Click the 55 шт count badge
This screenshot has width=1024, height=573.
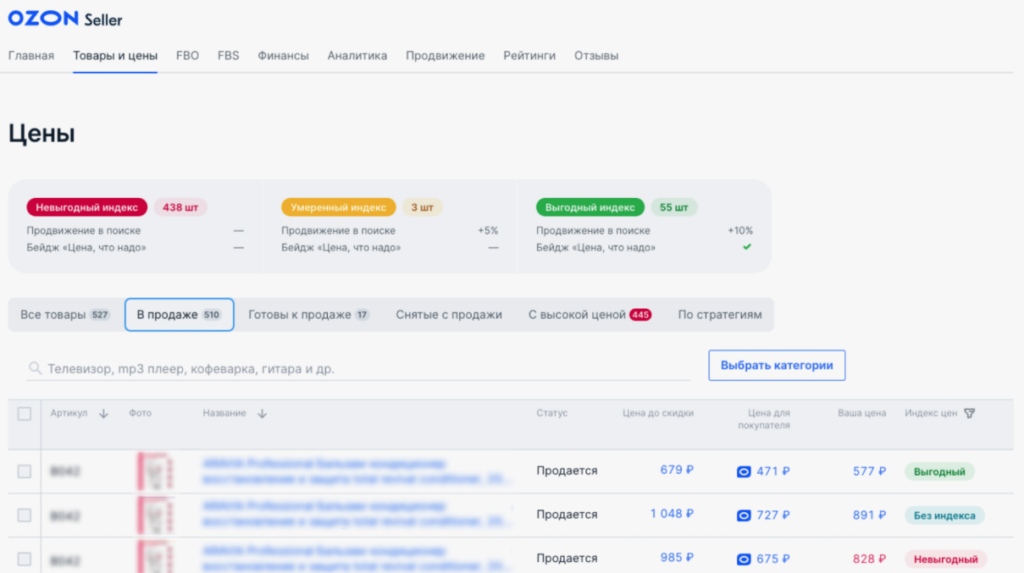tap(674, 207)
